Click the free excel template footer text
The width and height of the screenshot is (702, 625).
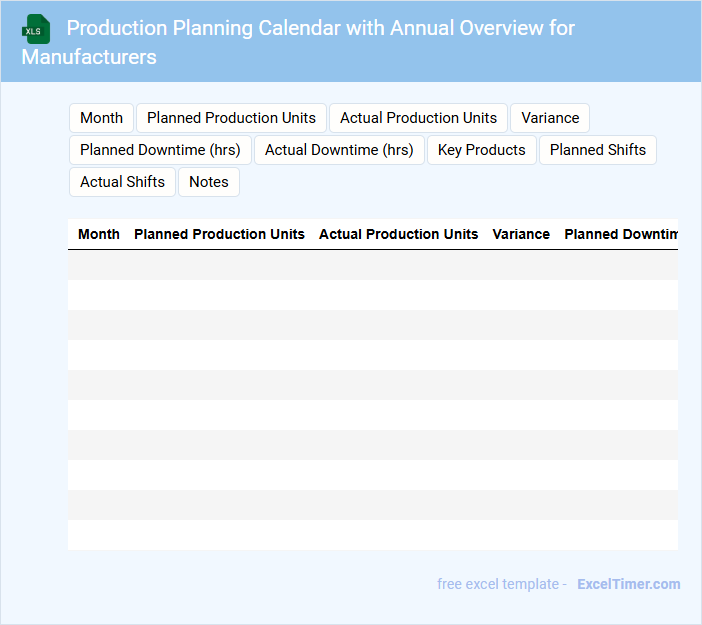[502, 584]
